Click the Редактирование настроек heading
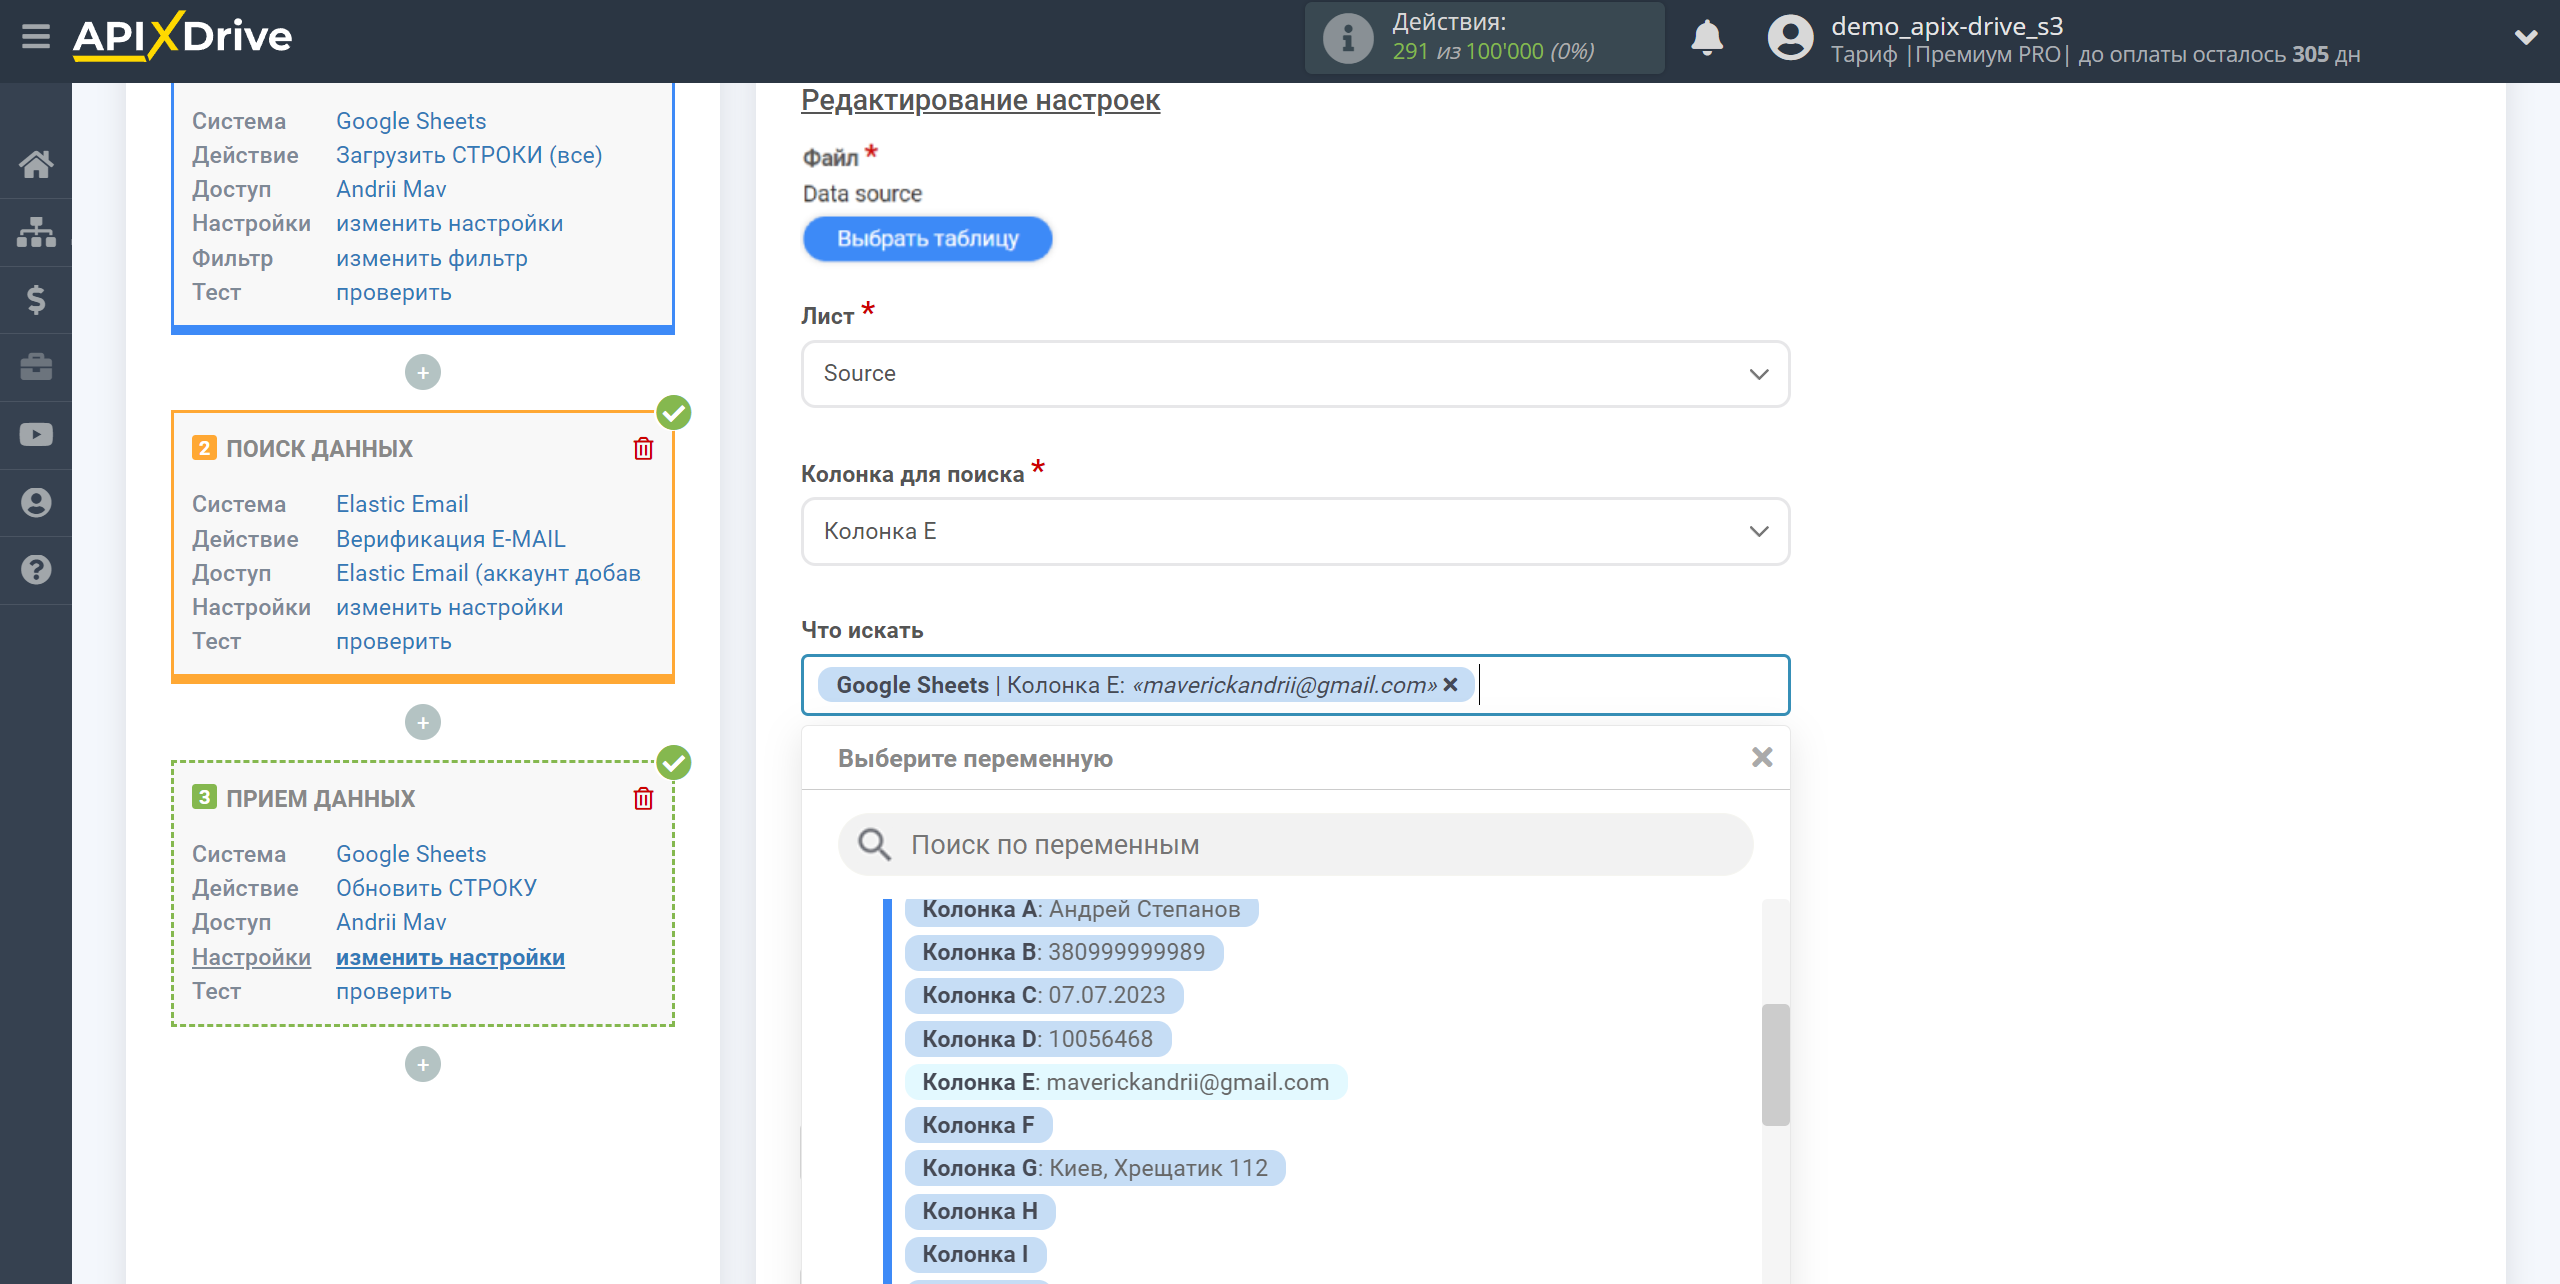This screenshot has height=1284, width=2560. pos(980,100)
